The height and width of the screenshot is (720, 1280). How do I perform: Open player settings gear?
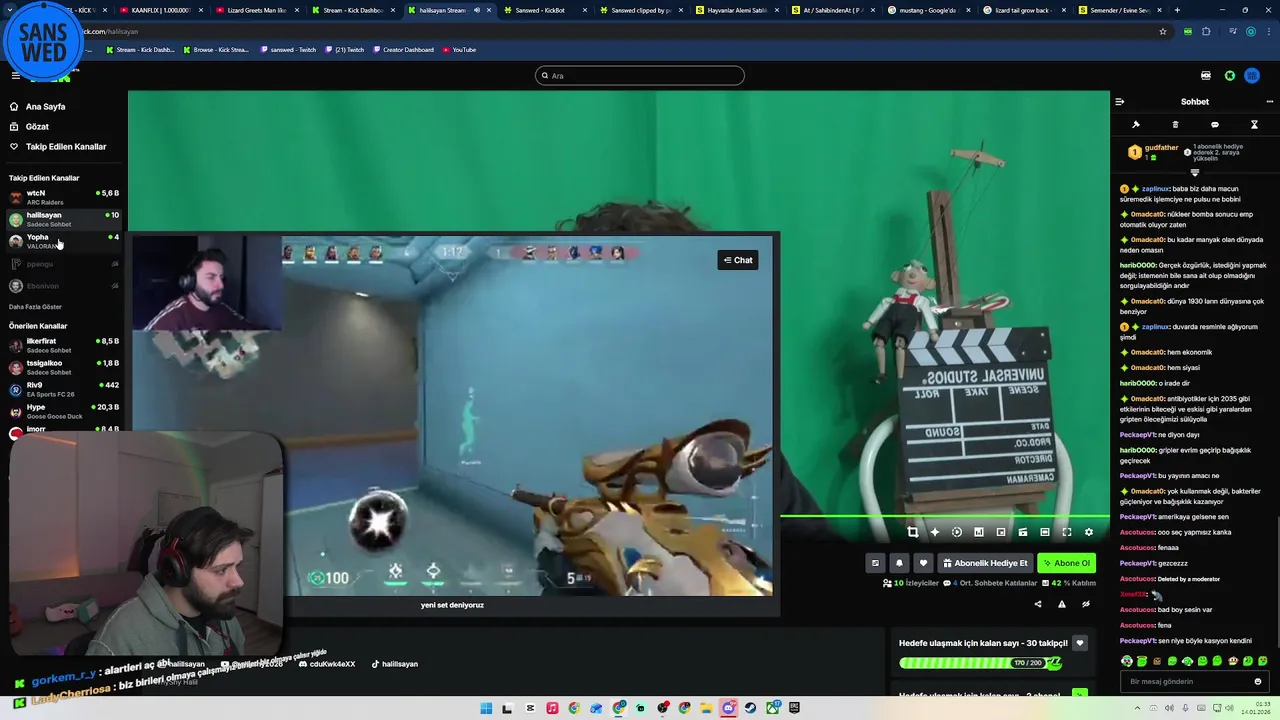(1089, 532)
